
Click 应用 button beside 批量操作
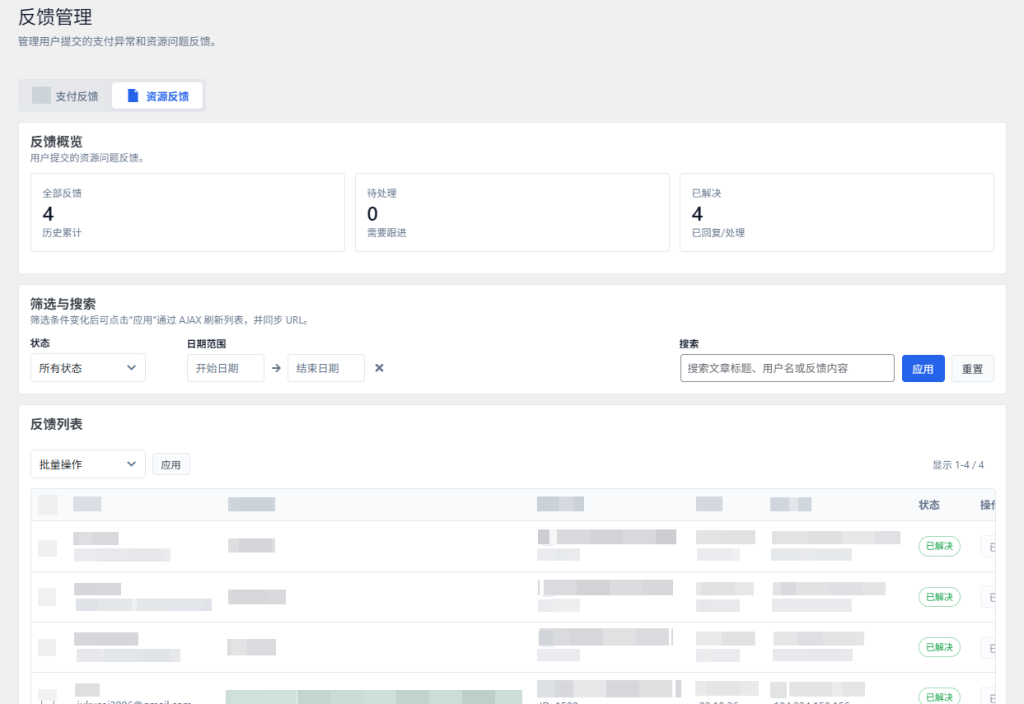coord(171,465)
